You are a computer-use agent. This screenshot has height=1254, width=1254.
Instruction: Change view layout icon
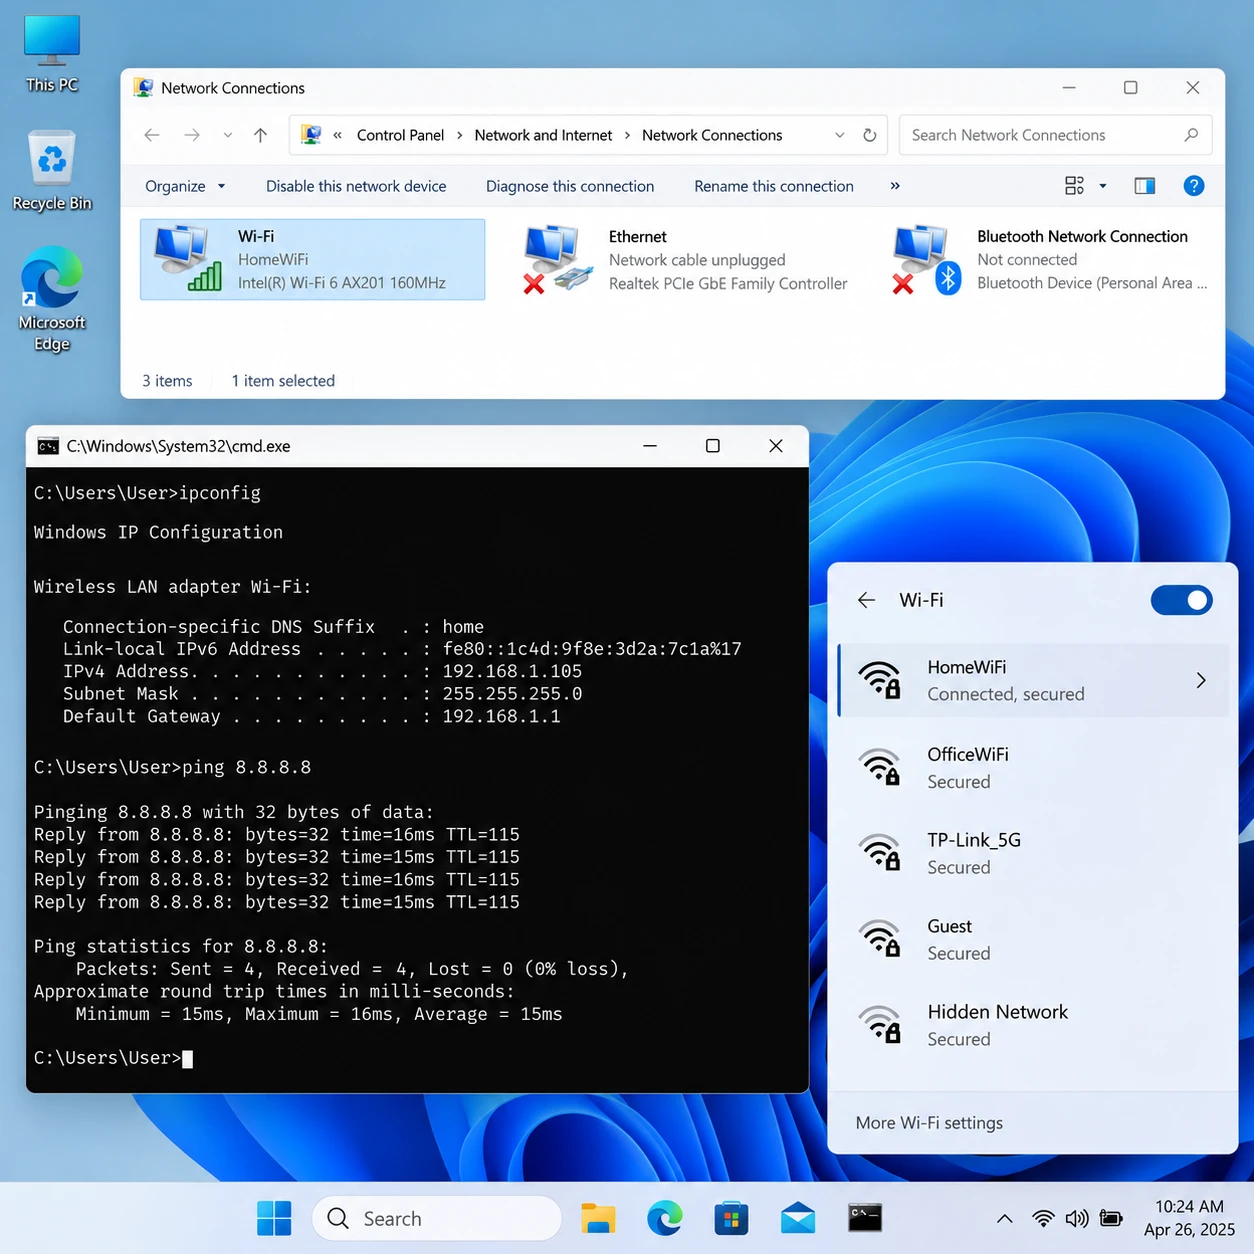click(x=1075, y=186)
